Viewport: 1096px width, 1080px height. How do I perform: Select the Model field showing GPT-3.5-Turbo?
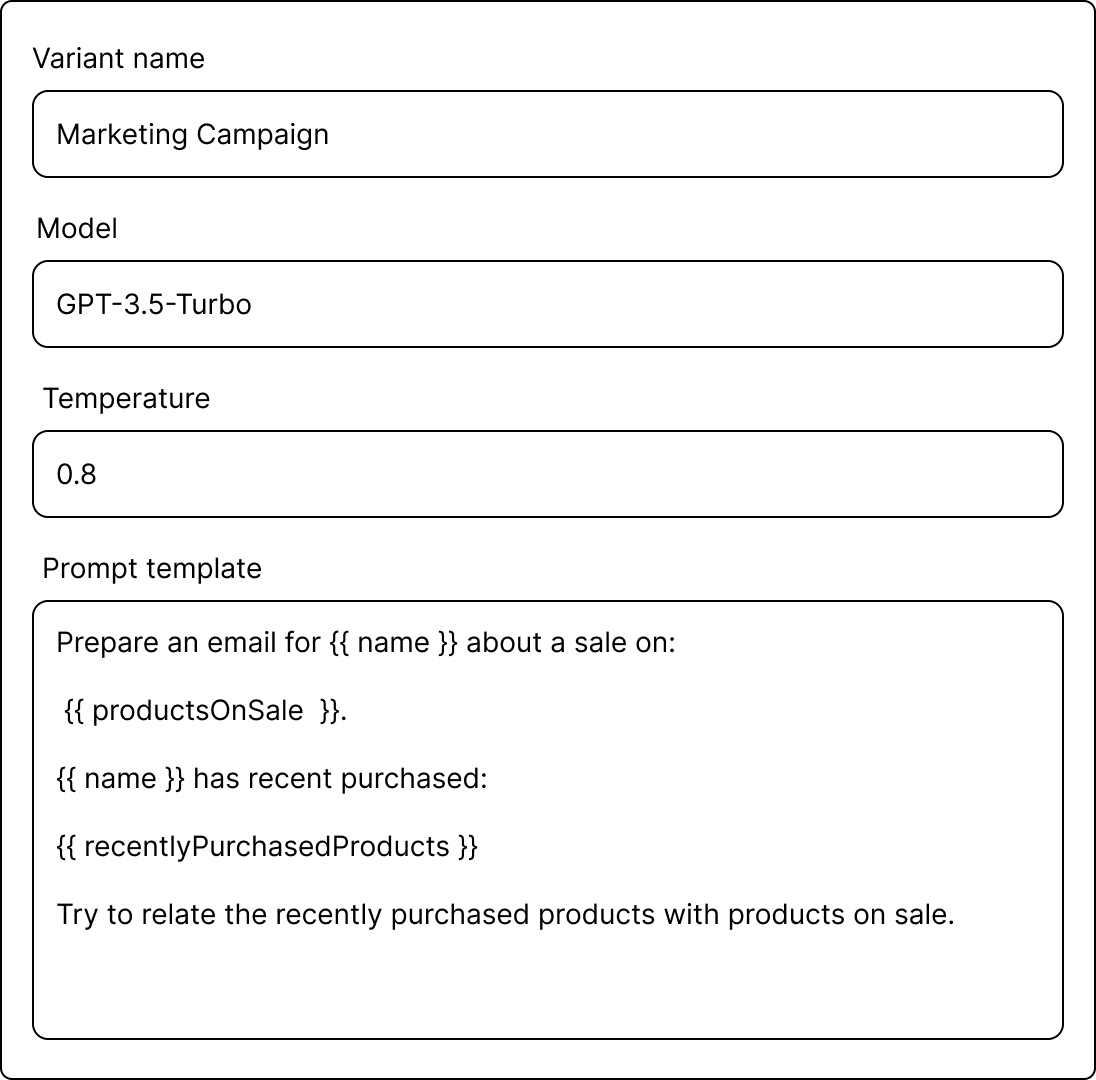[x=547, y=304]
